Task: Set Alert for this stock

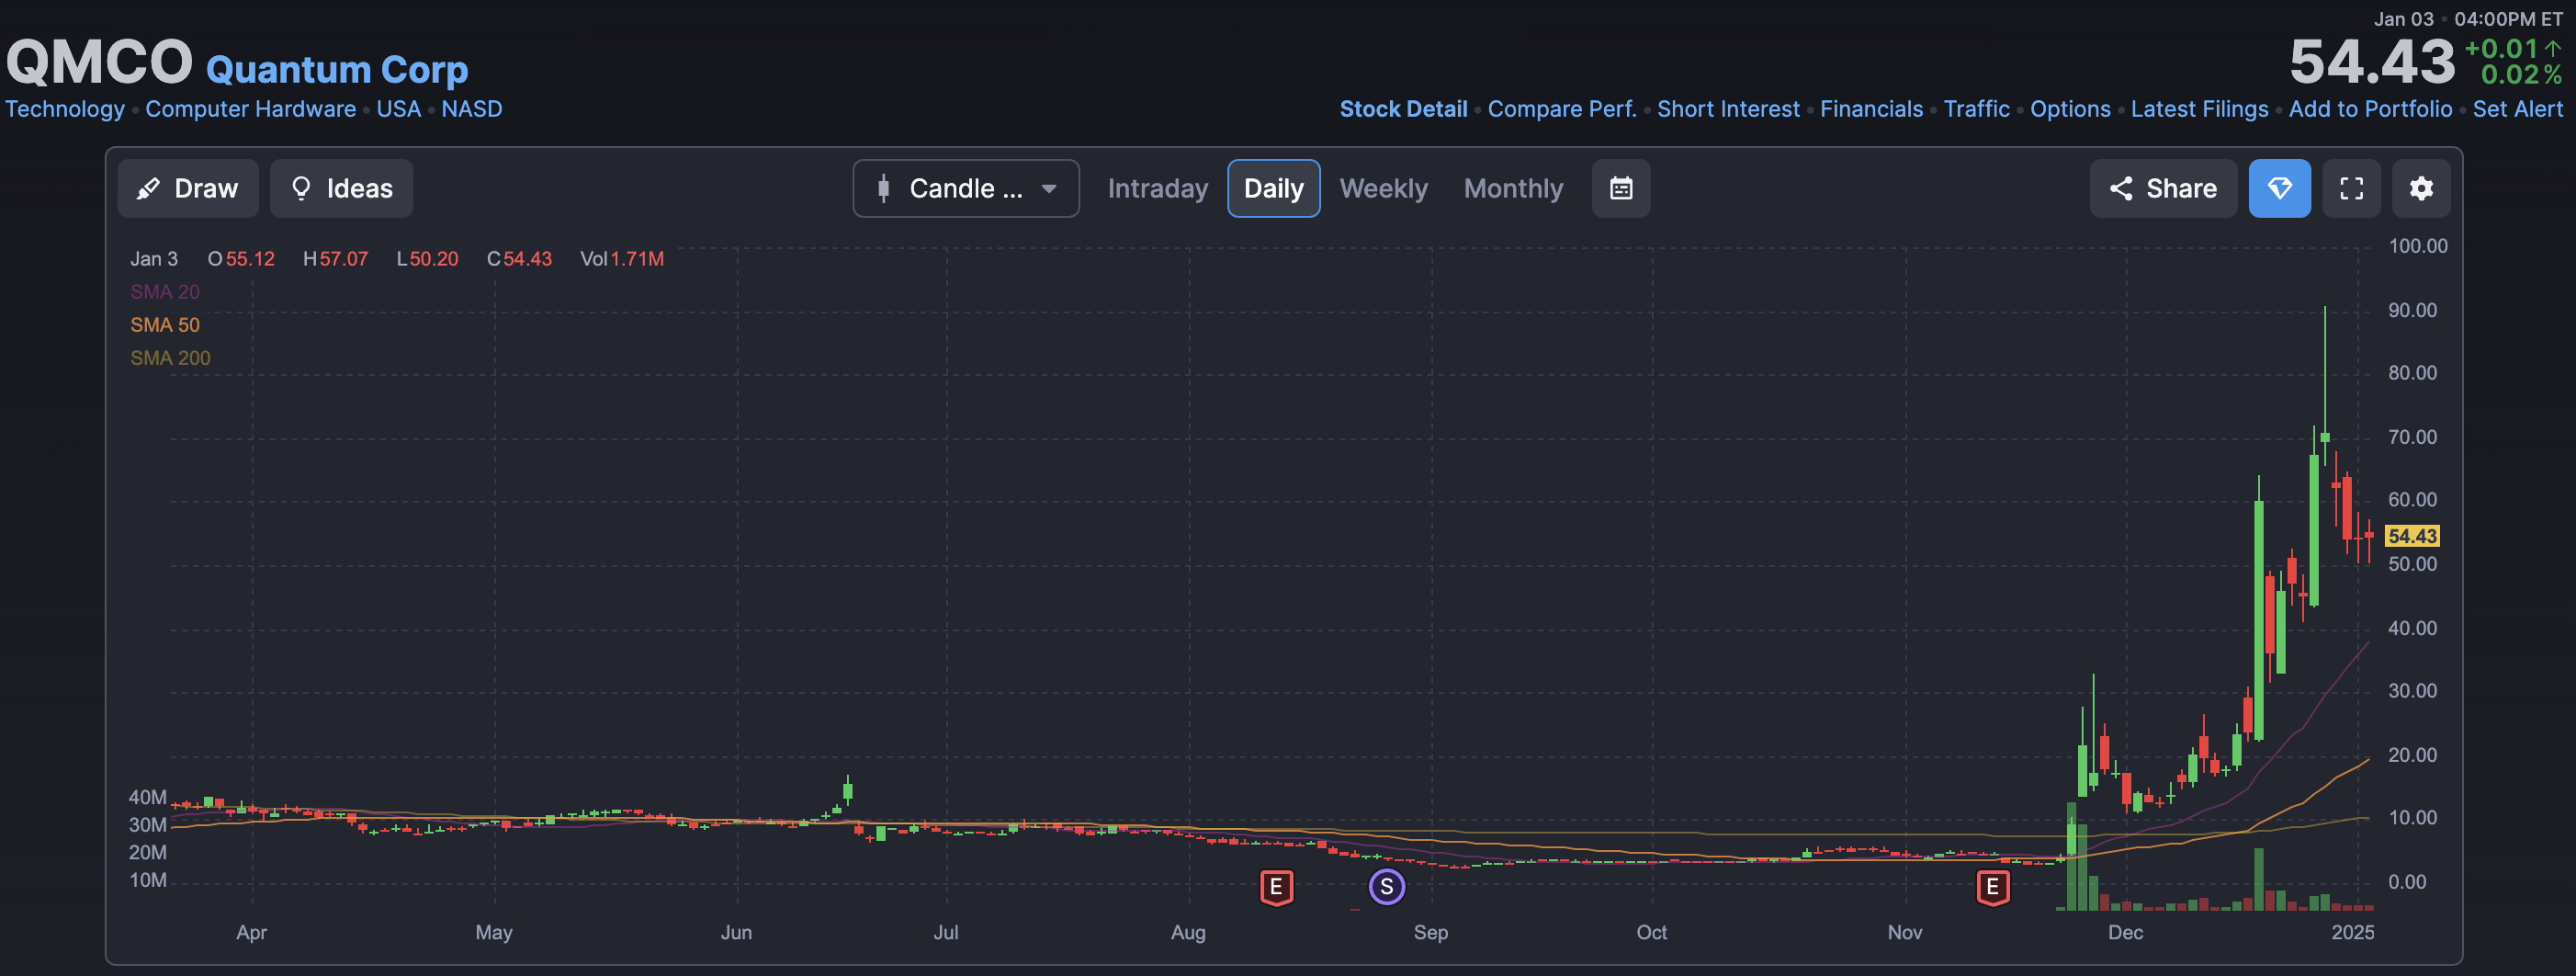Action: [2517, 109]
